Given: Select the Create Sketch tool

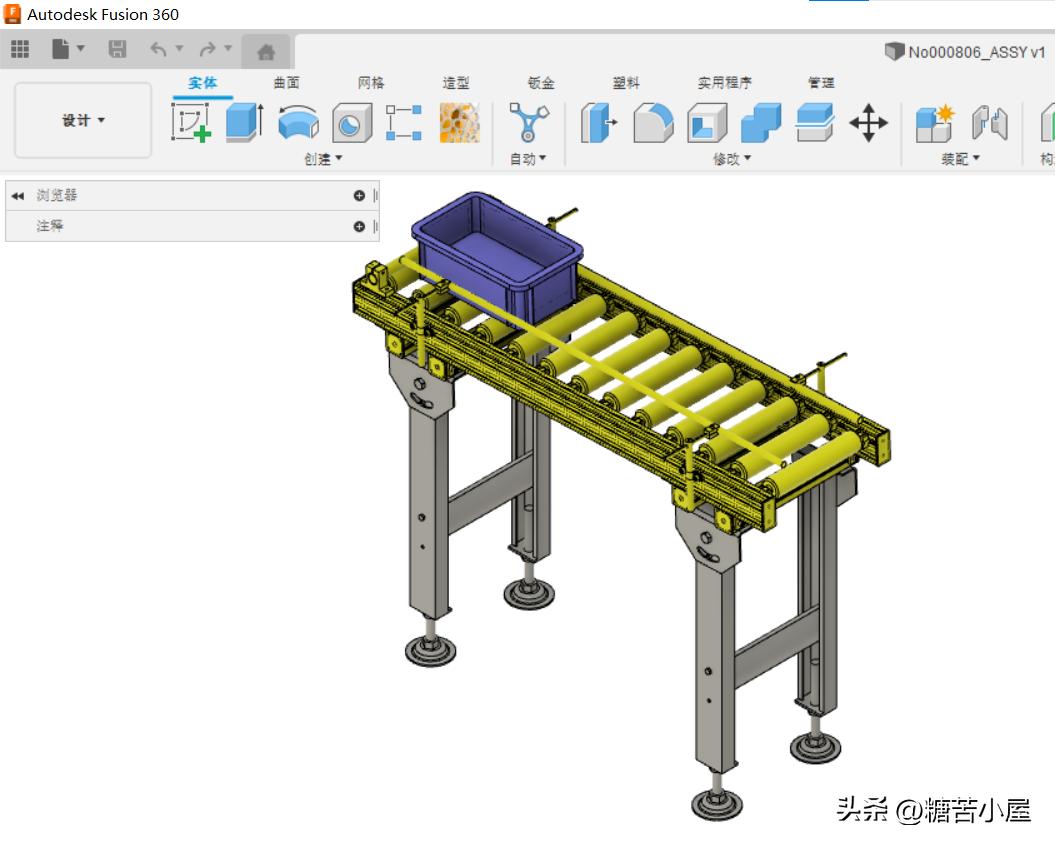Looking at the screenshot, I should point(191,122).
